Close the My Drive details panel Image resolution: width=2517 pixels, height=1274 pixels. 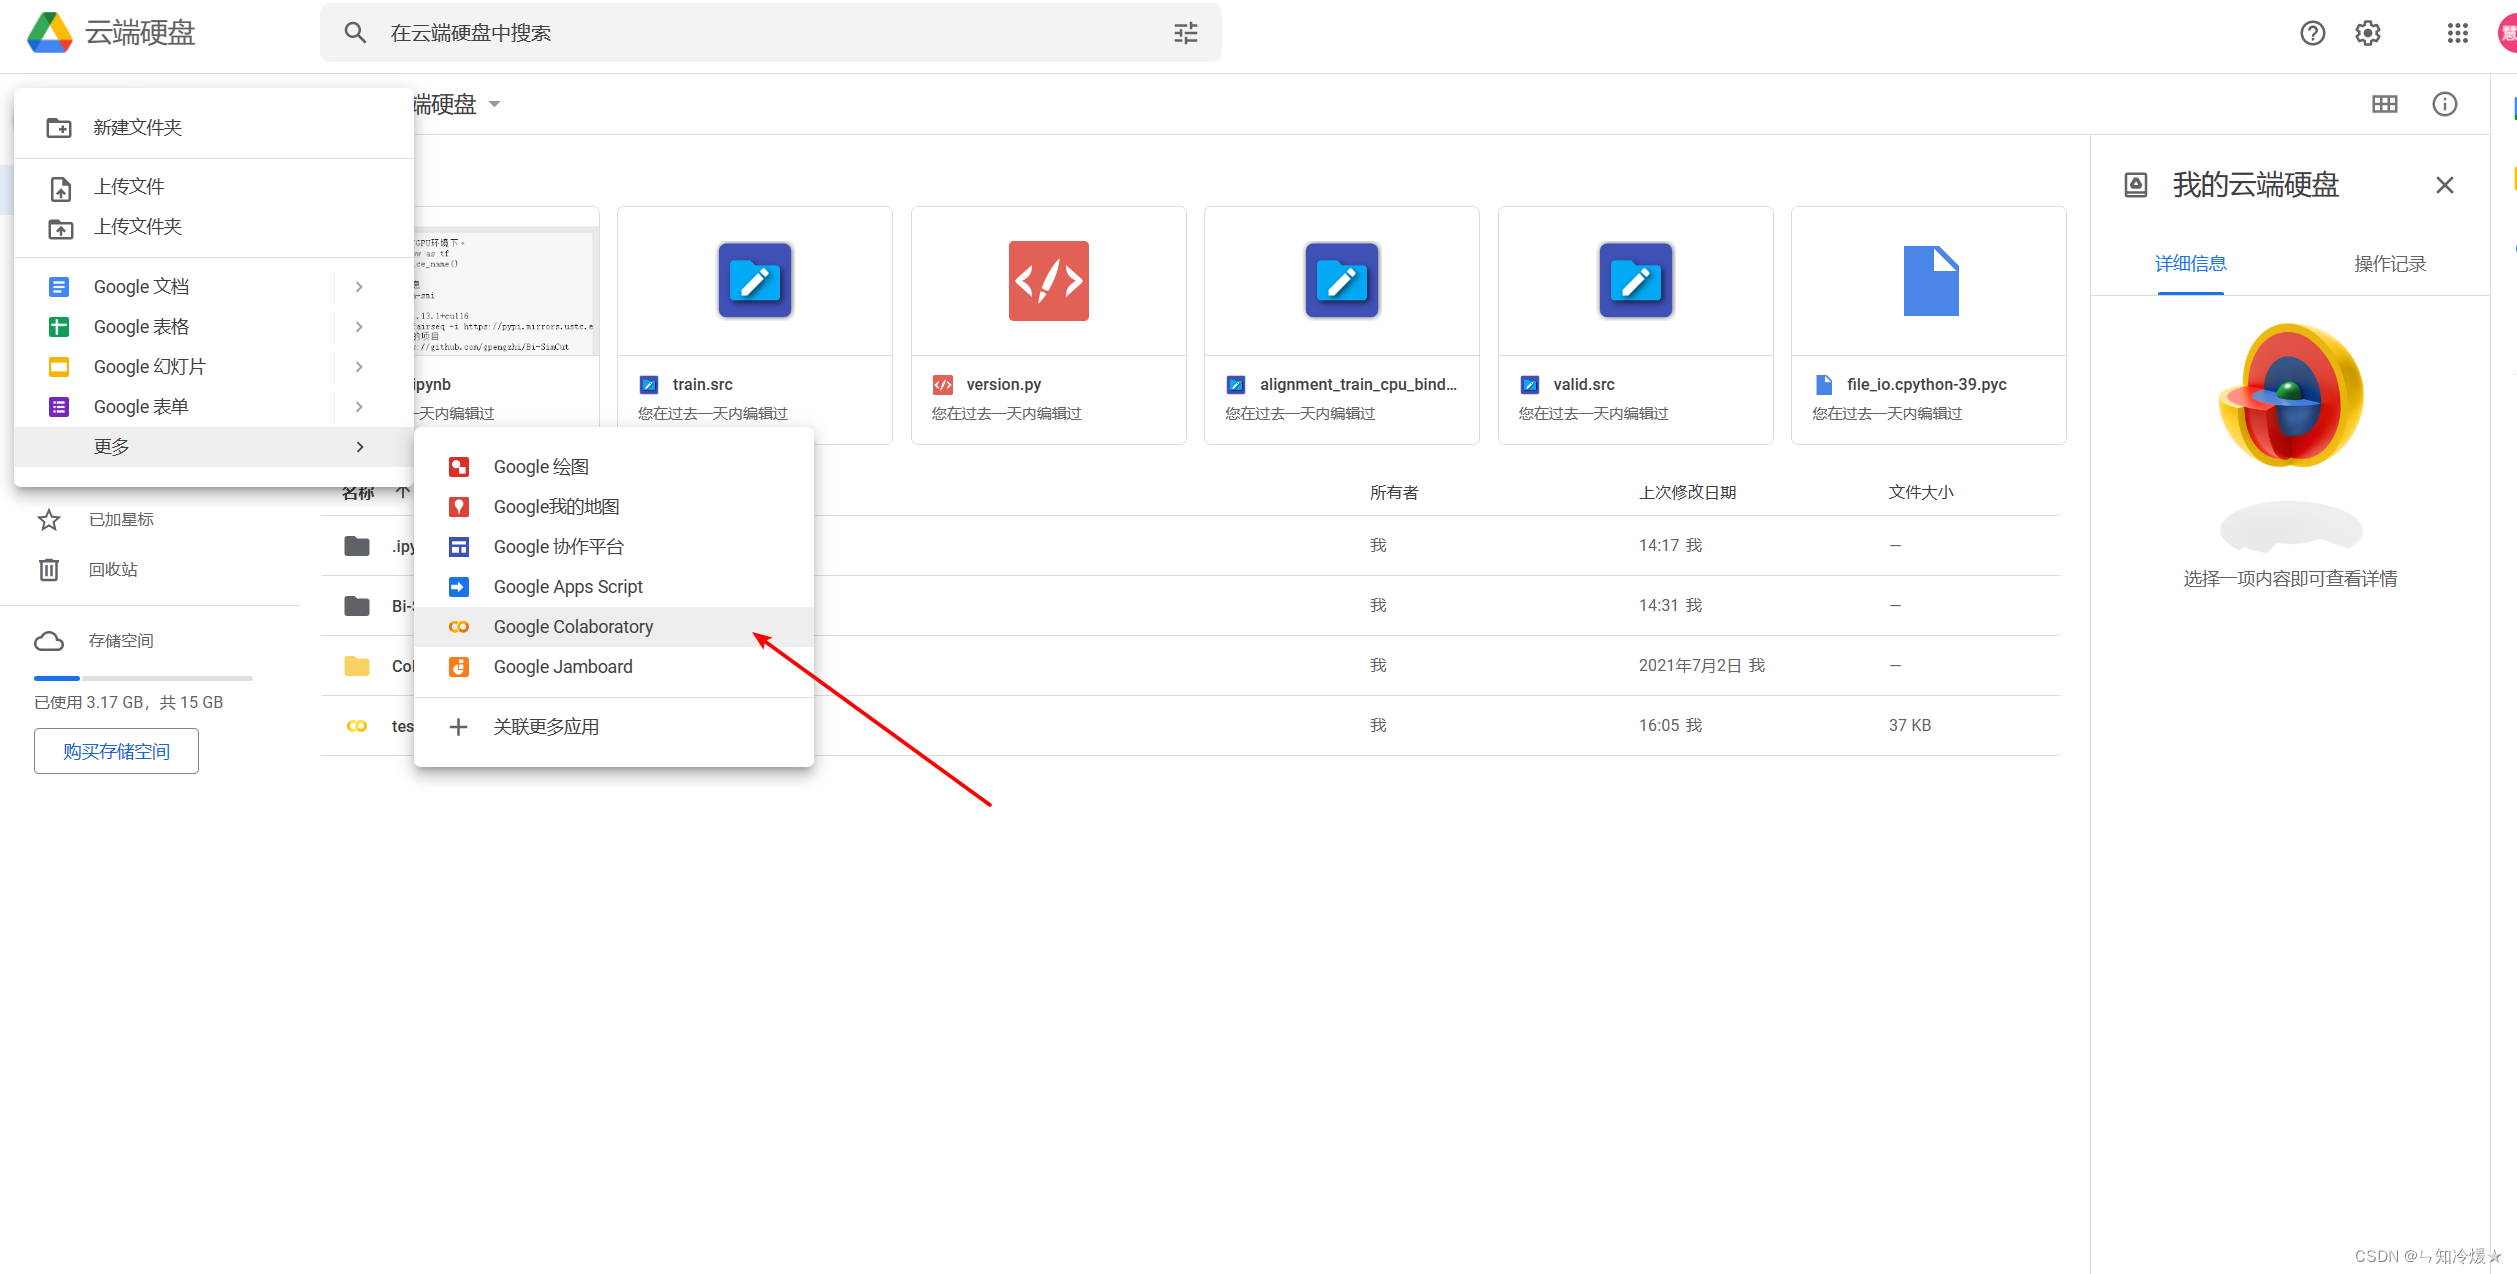2444,185
